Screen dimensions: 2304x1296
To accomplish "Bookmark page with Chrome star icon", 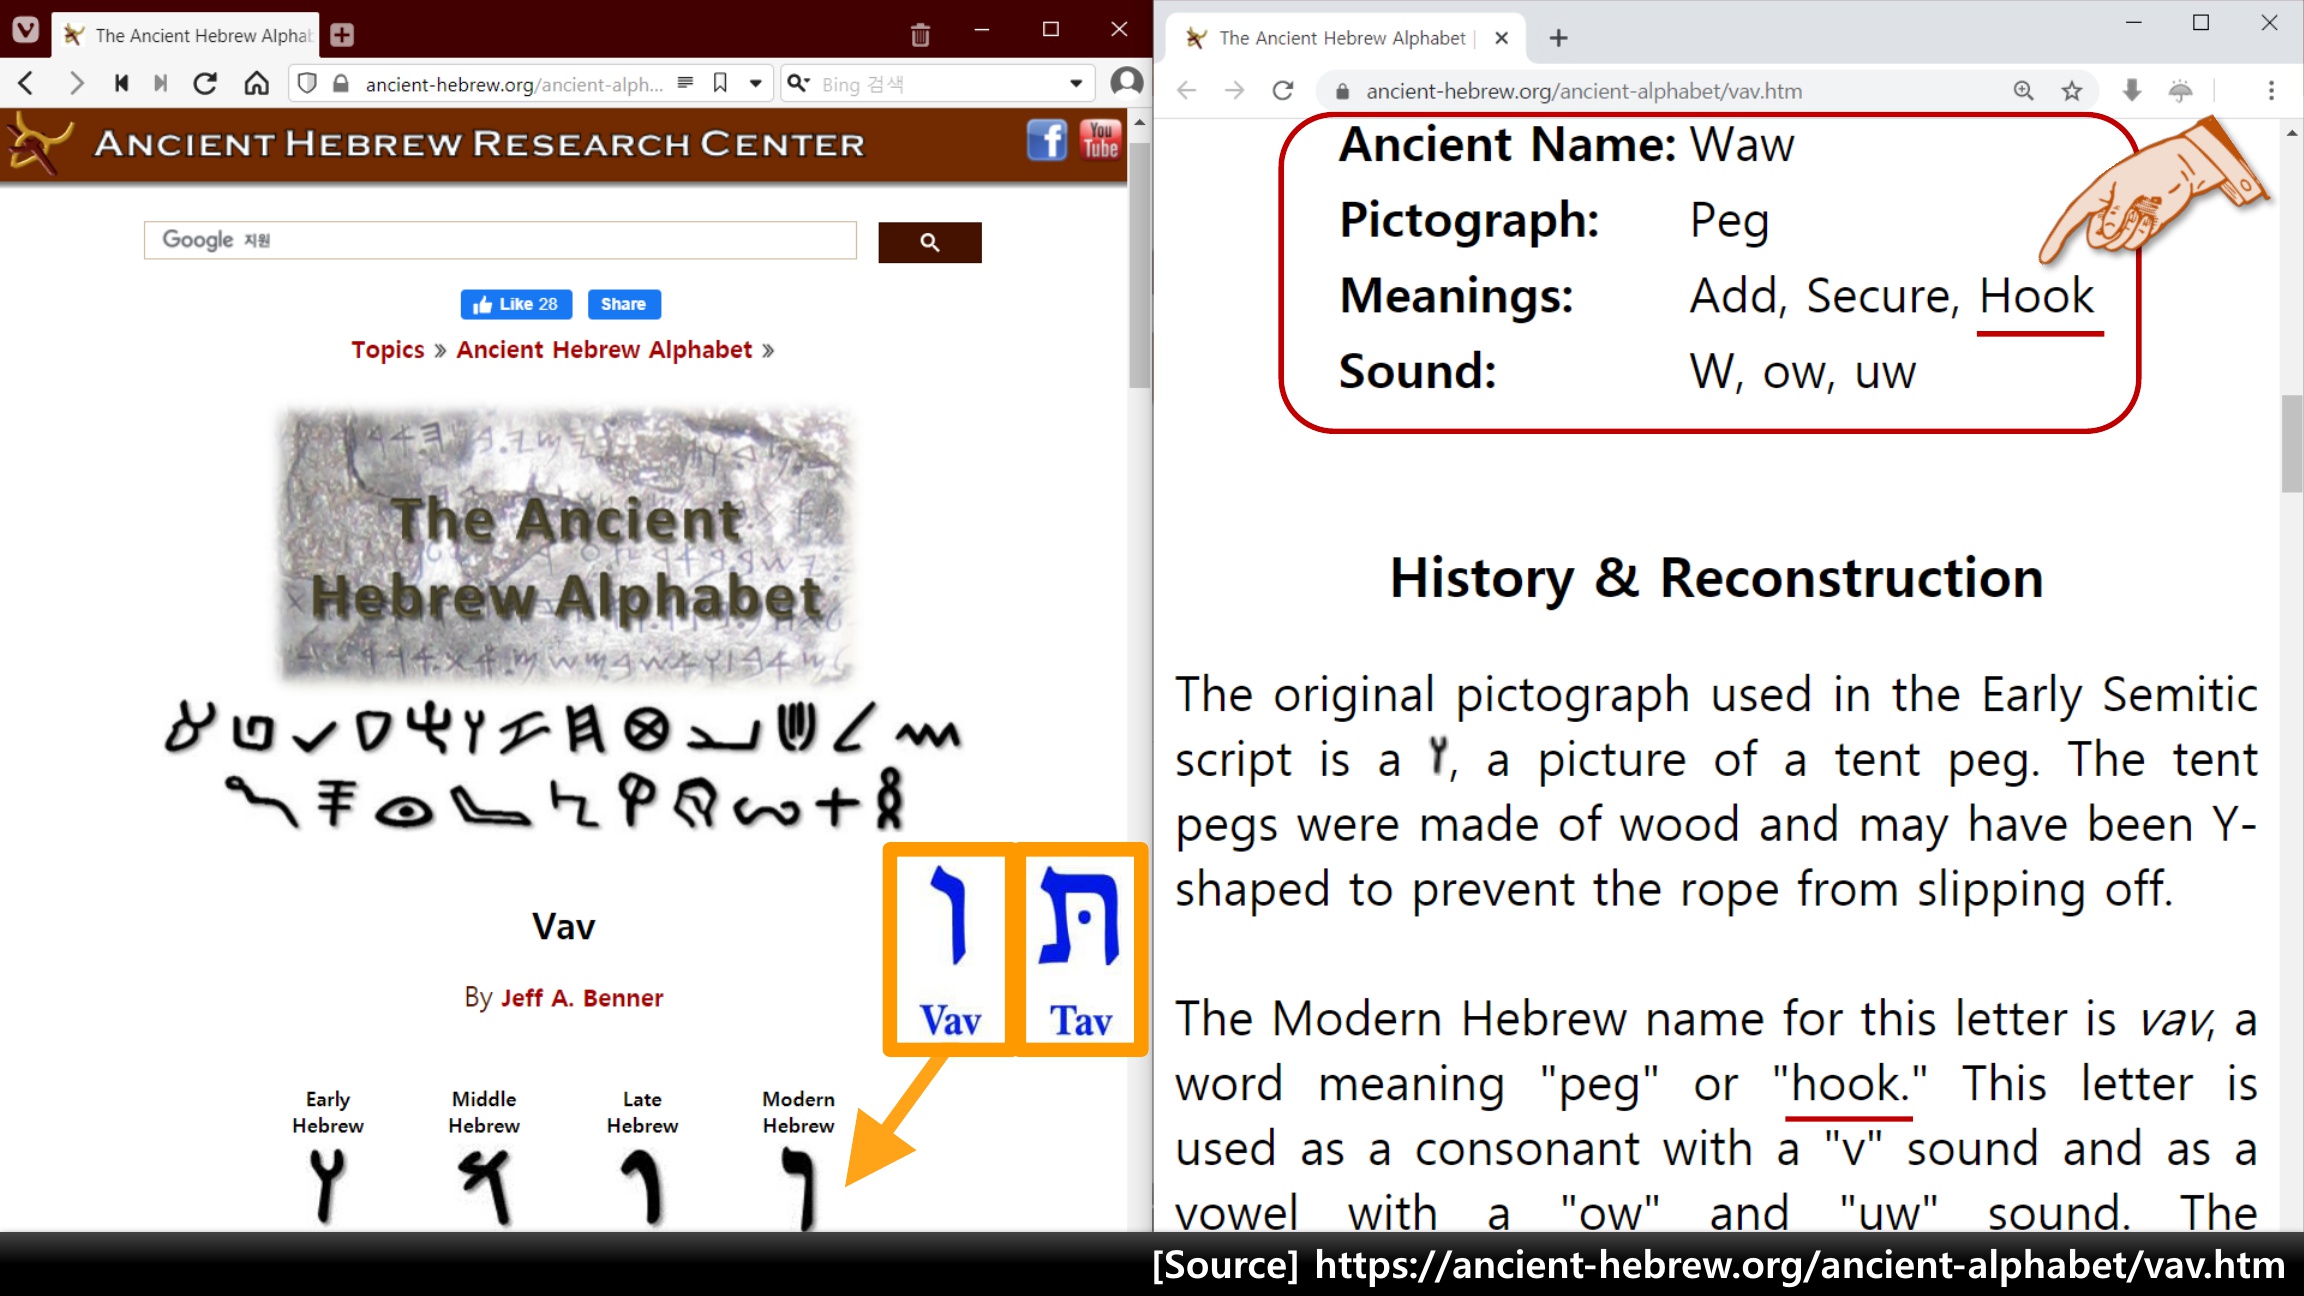I will point(2072,91).
